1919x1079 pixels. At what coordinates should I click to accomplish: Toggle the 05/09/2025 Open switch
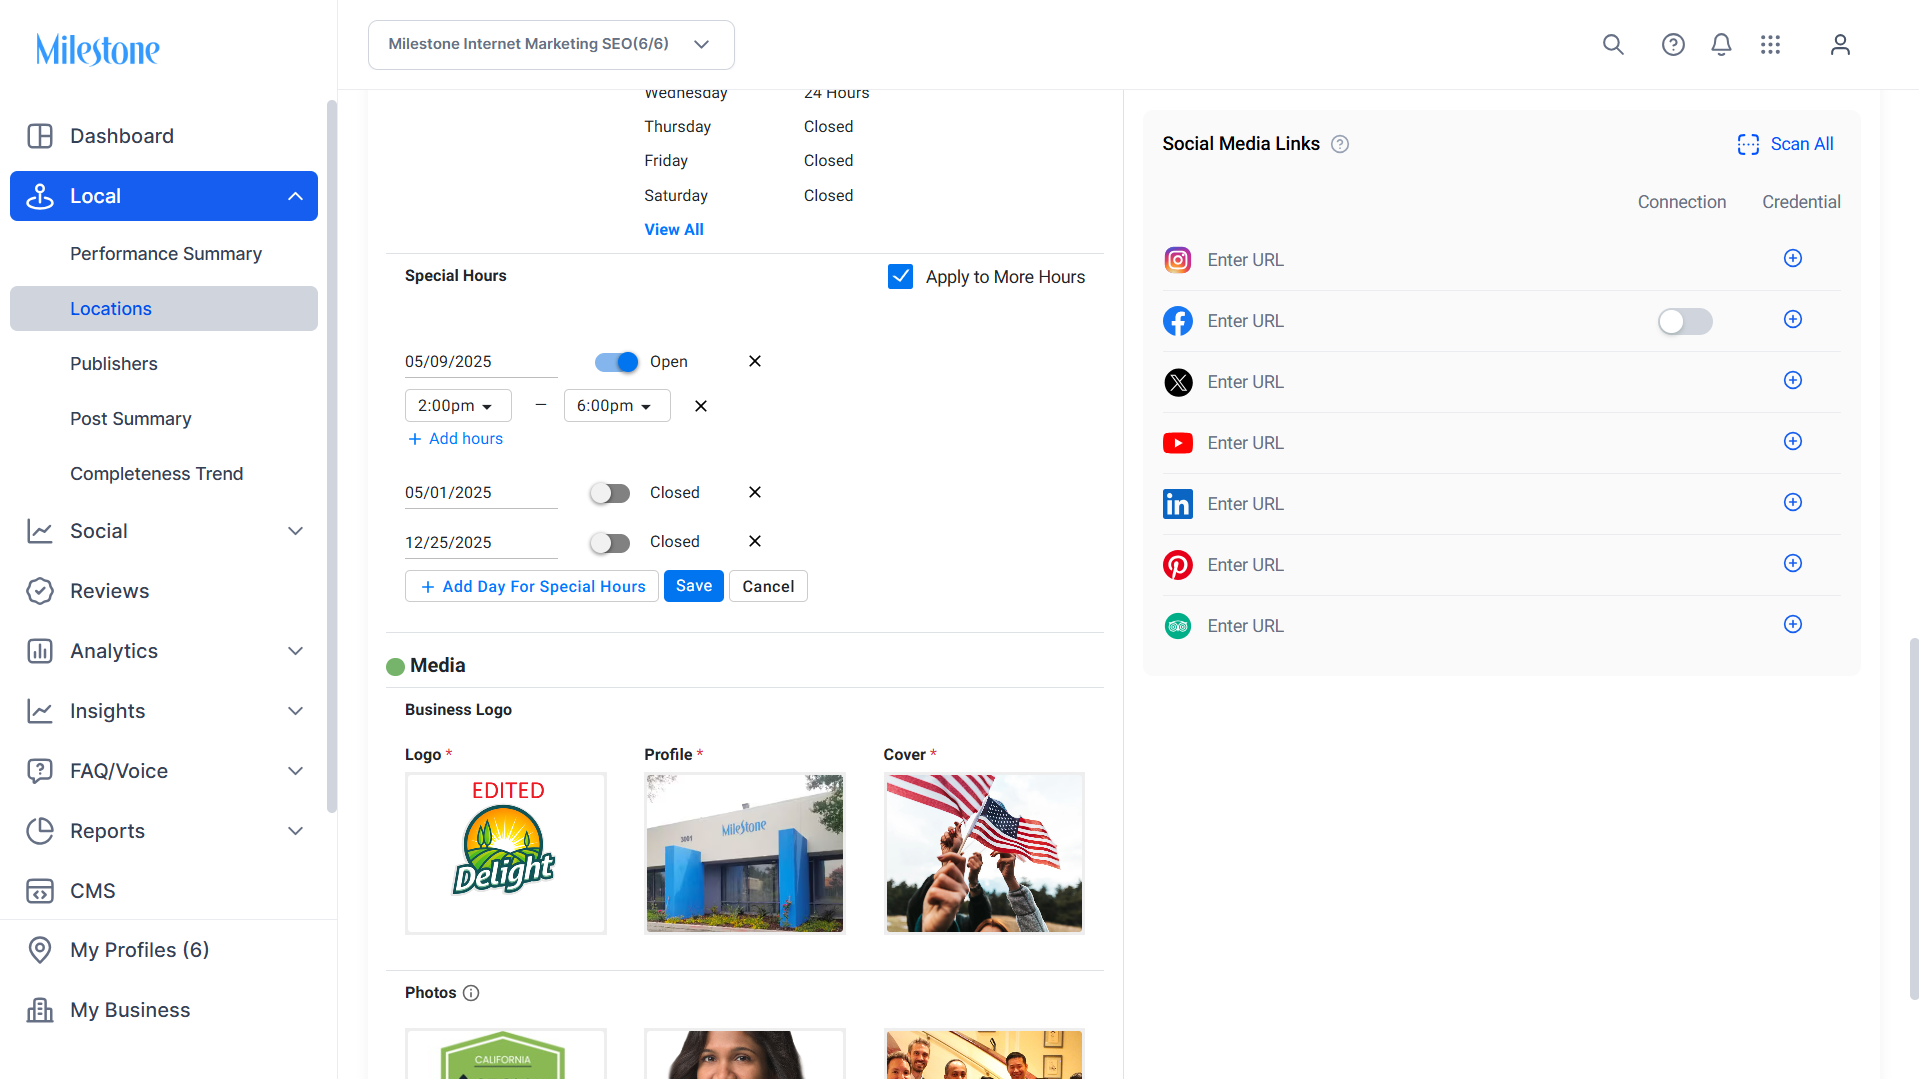point(616,362)
